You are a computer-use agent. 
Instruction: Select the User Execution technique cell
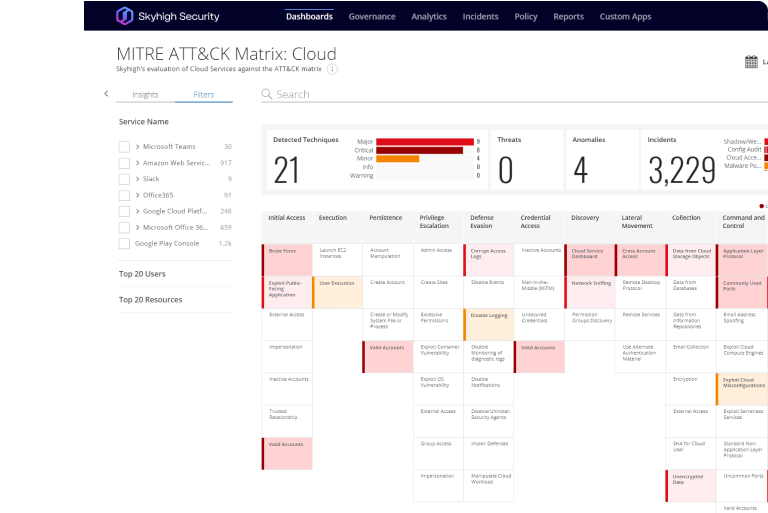(337, 292)
